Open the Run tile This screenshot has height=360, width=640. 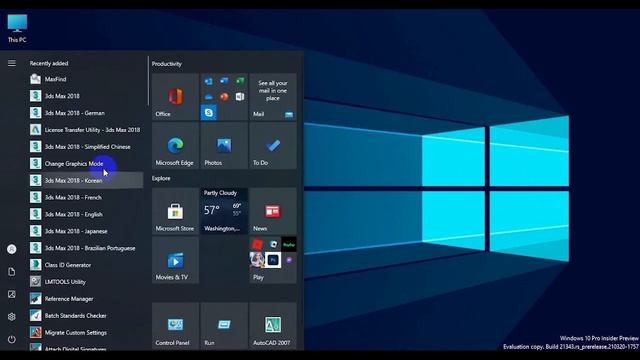(224, 326)
